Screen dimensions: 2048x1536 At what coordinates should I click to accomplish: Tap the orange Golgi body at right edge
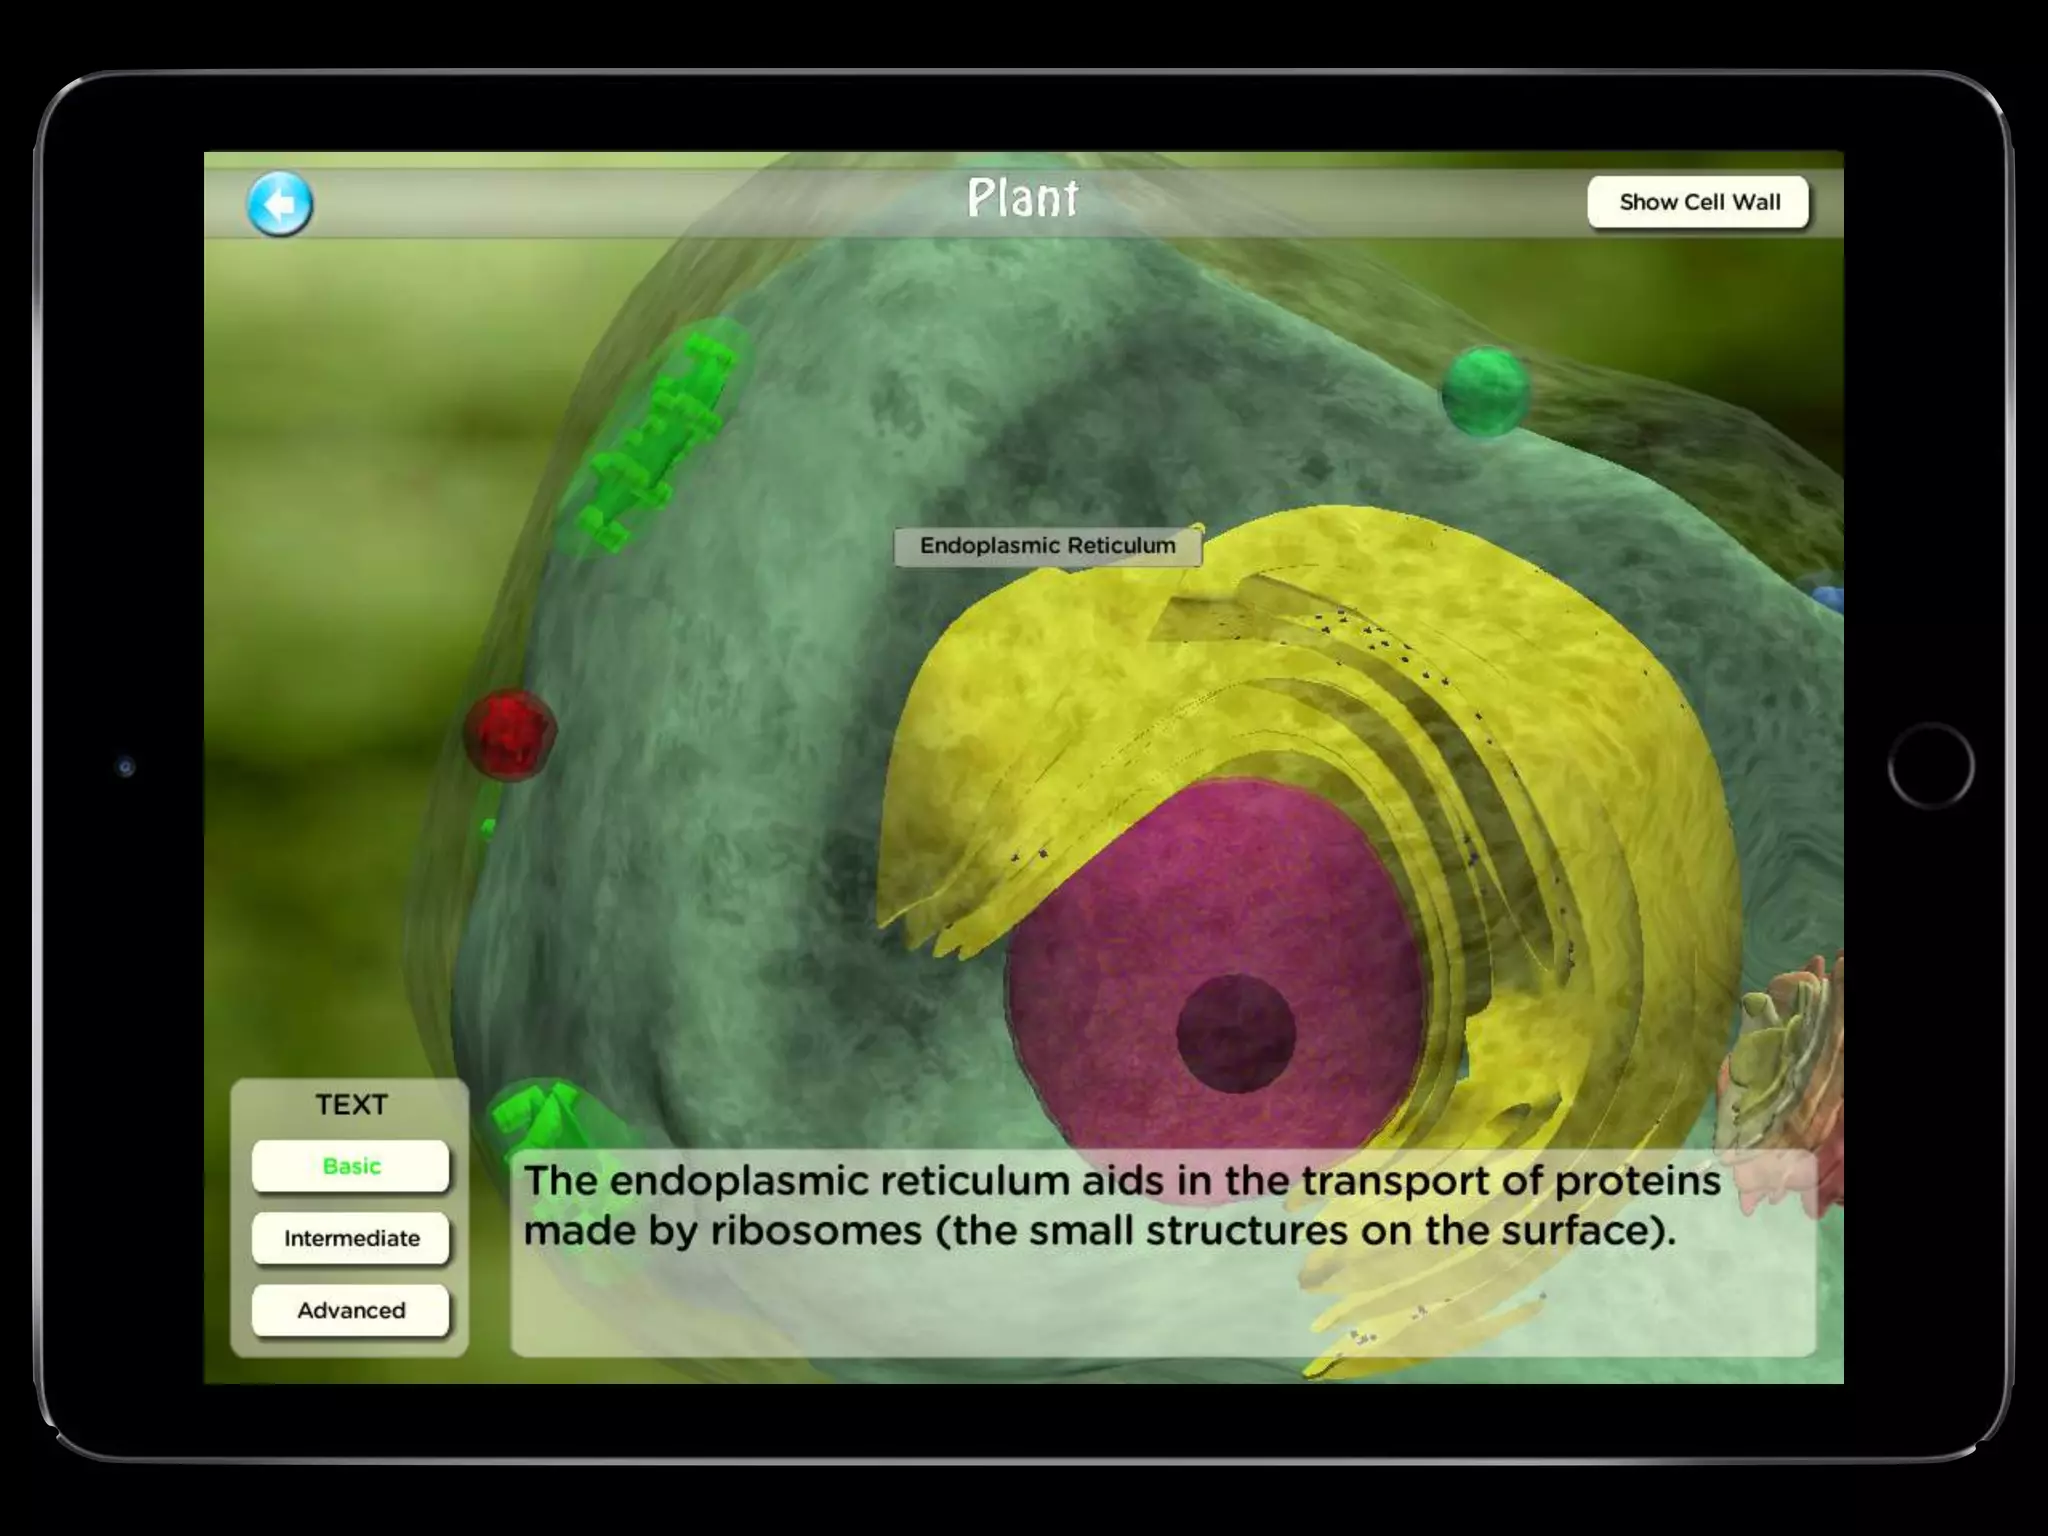click(1790, 1060)
